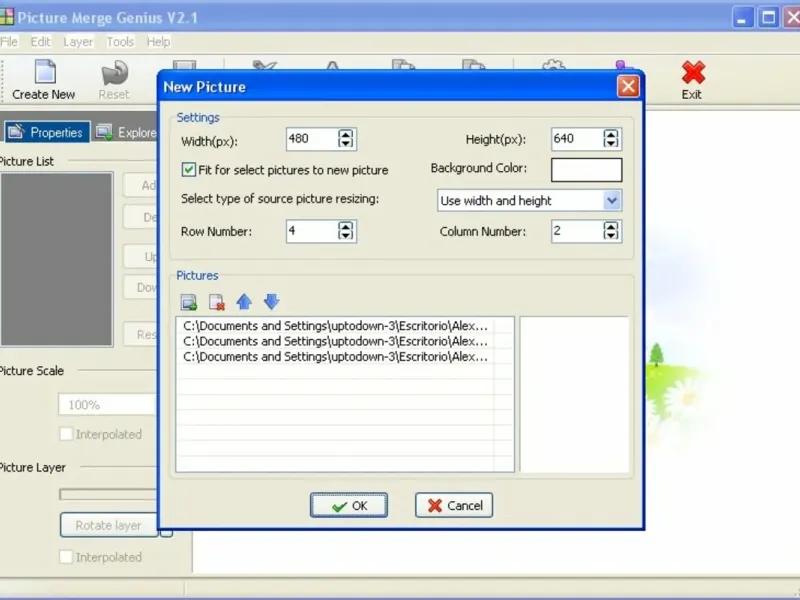Open the source picture resizing type dropdown
The image size is (800, 600).
[612, 201]
